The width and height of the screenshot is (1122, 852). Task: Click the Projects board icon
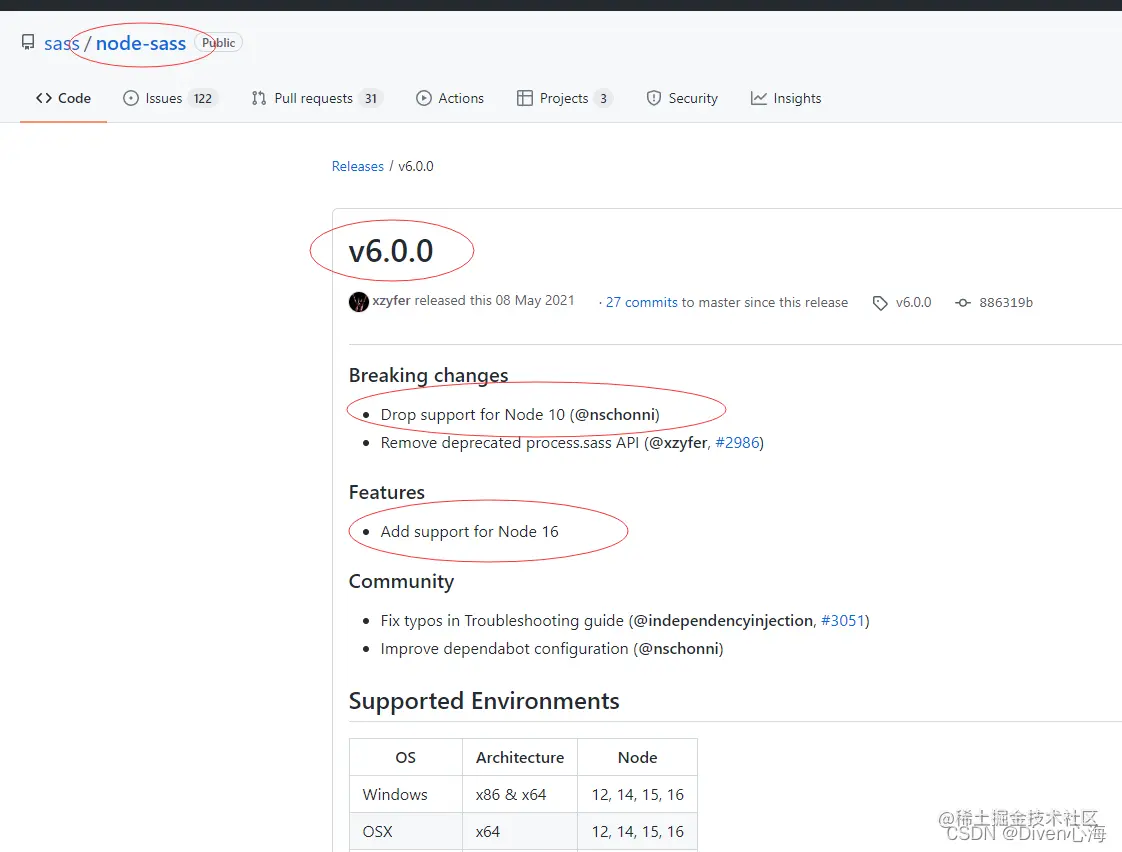tap(525, 99)
